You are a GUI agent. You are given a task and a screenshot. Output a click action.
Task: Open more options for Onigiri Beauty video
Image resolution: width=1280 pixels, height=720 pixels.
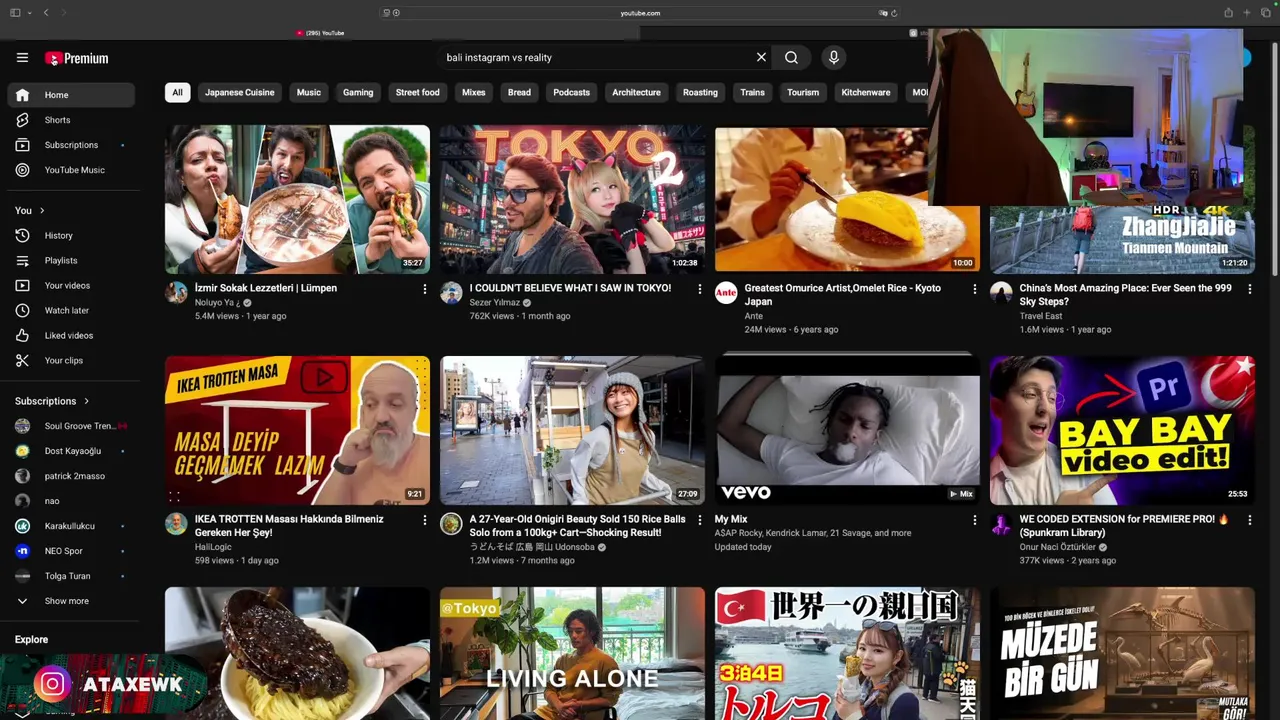(x=699, y=520)
